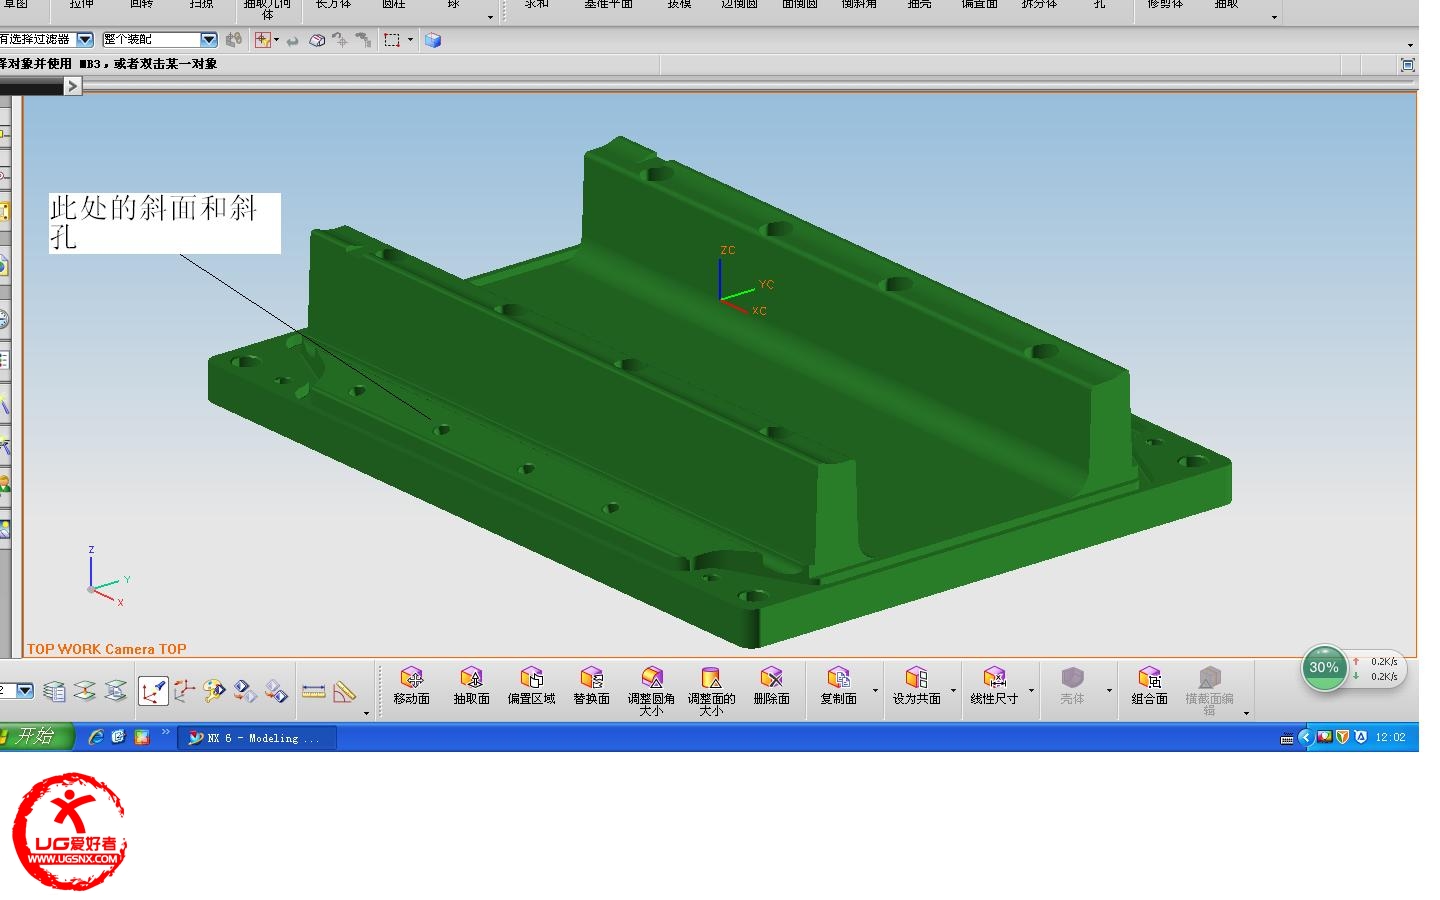Select the 抽取面 (Pull Face) tool
Image resolution: width=1440 pixels, height=900 pixels.
click(x=471, y=687)
